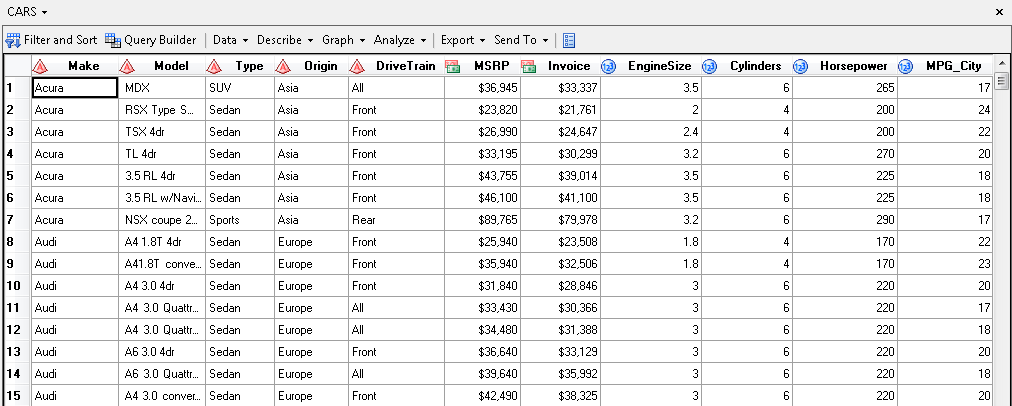The height and width of the screenshot is (406, 1012).
Task: Select the Horsepower column header
Action: tap(845, 66)
